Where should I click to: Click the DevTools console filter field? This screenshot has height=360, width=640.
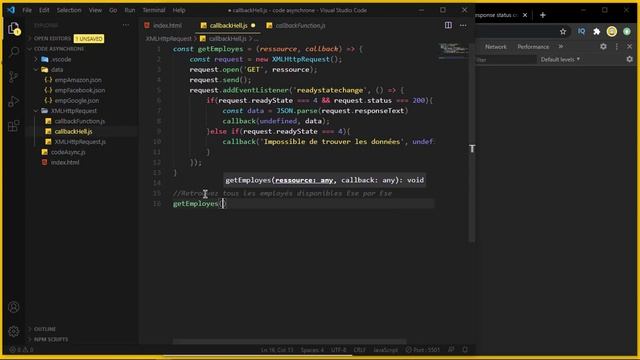(506, 60)
